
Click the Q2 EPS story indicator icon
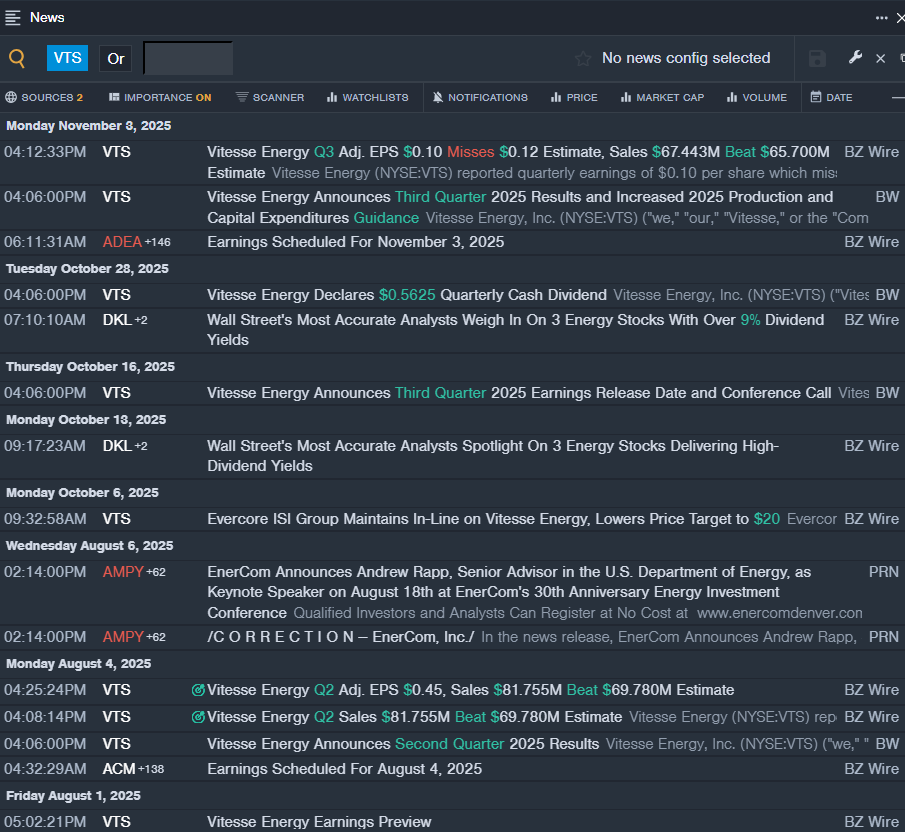click(x=198, y=690)
